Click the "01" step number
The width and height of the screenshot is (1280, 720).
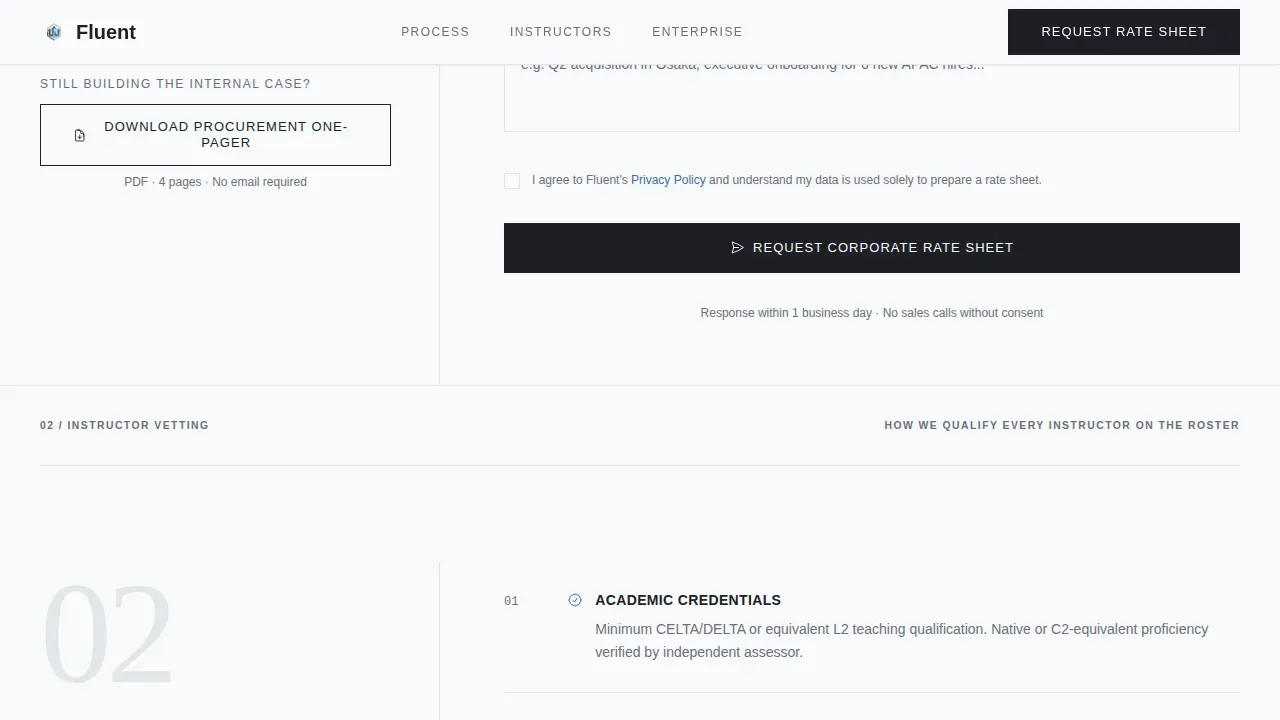tap(511, 601)
